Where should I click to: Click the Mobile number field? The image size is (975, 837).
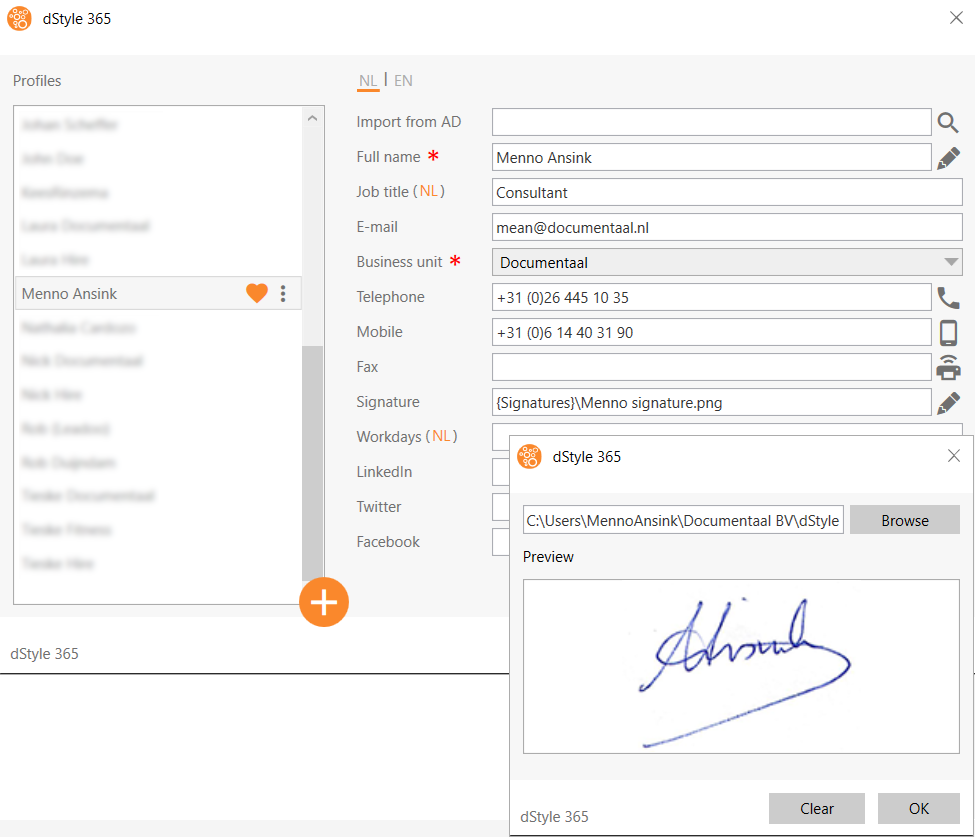pos(711,333)
